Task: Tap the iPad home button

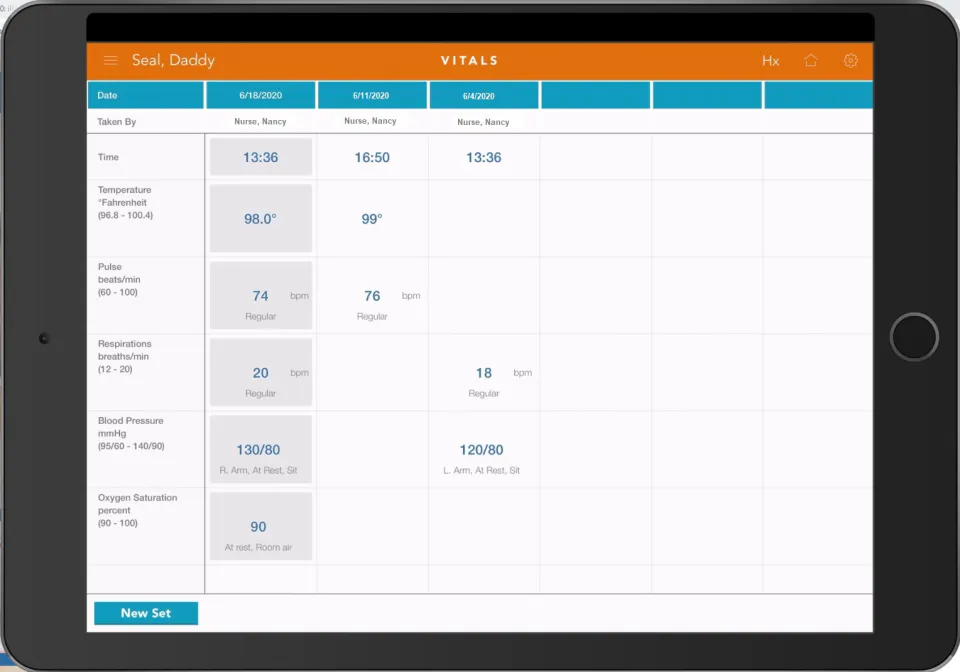Action: (x=913, y=337)
